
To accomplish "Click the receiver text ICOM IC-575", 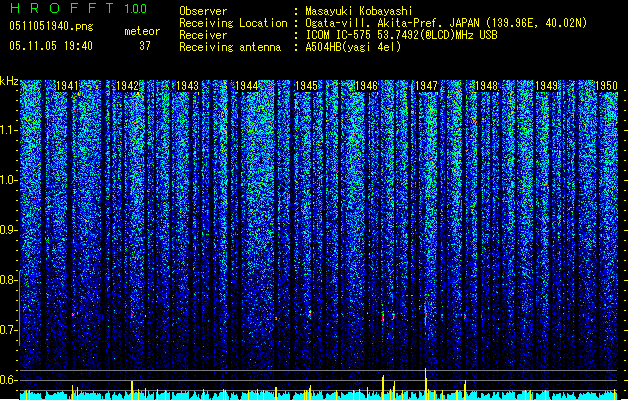I will coord(339,35).
